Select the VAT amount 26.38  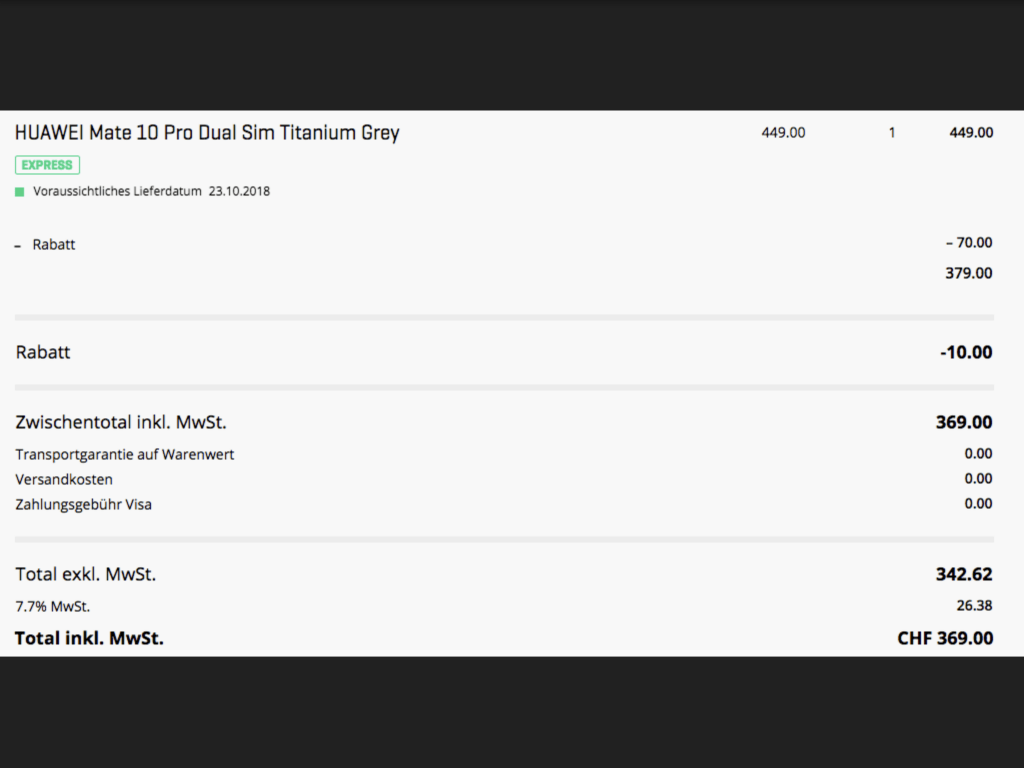pos(974,605)
